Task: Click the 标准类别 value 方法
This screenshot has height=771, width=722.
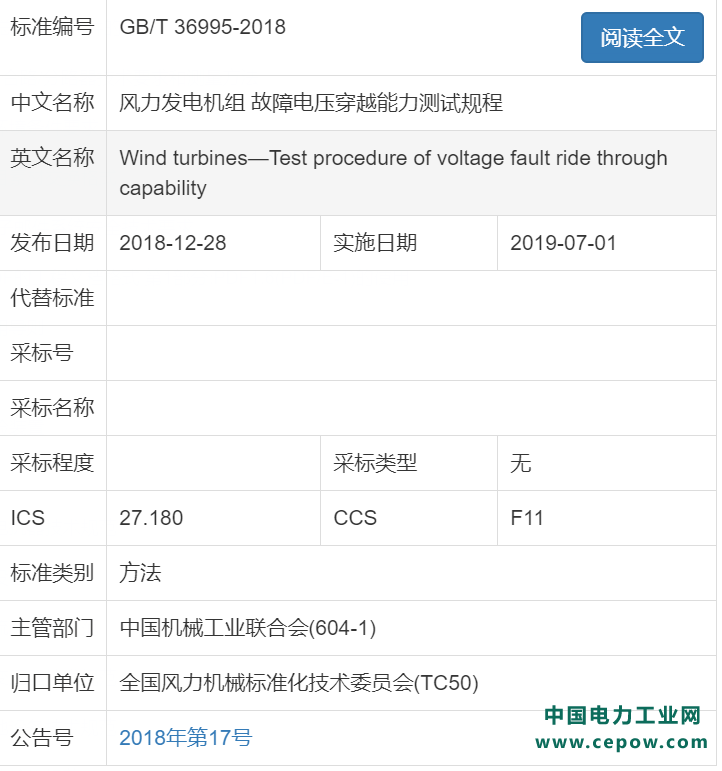Action: (140, 573)
